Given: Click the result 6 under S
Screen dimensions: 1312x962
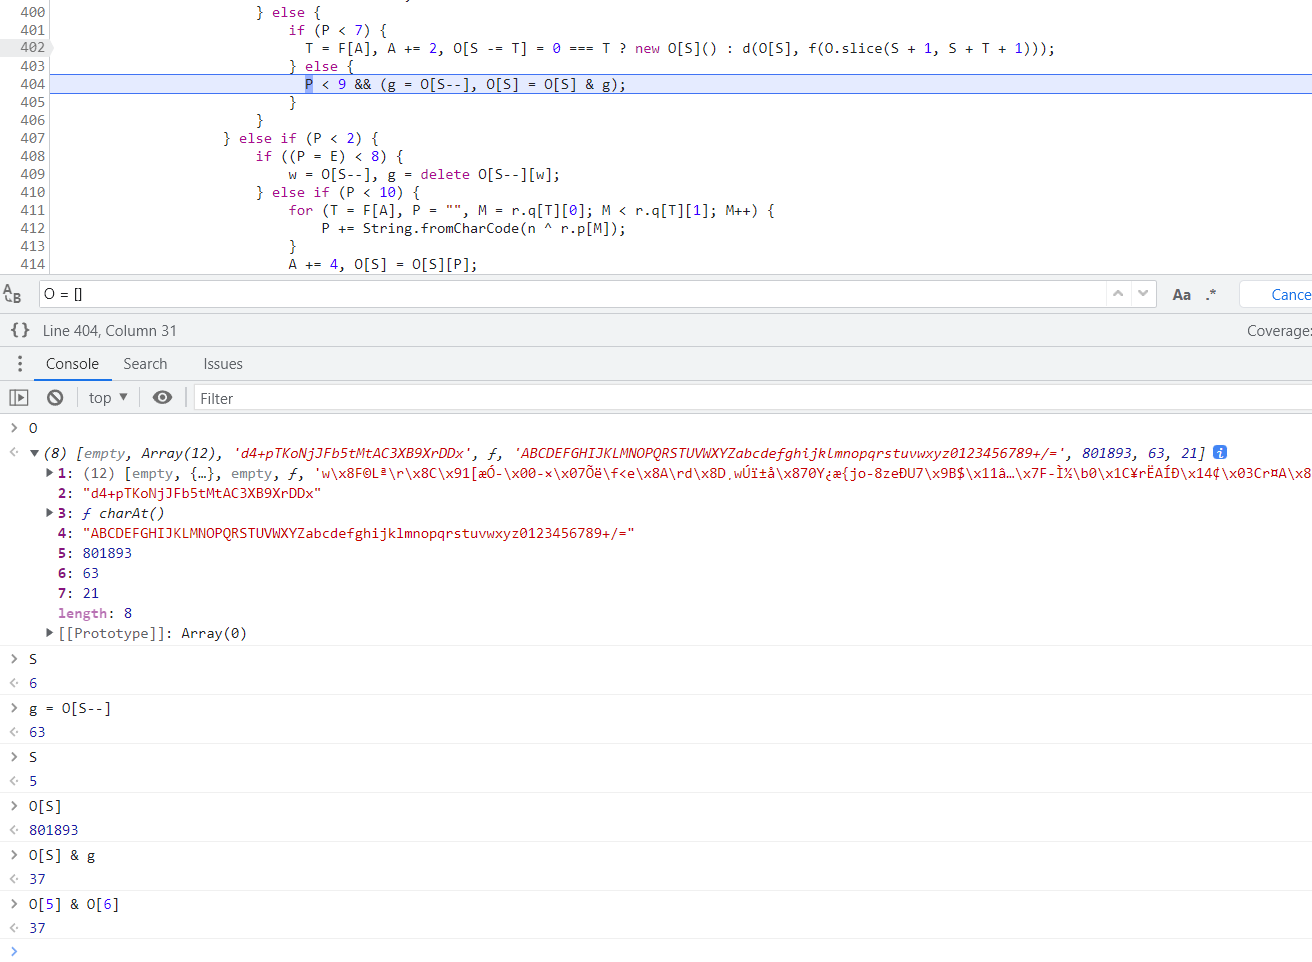Looking at the screenshot, I should coord(33,683).
